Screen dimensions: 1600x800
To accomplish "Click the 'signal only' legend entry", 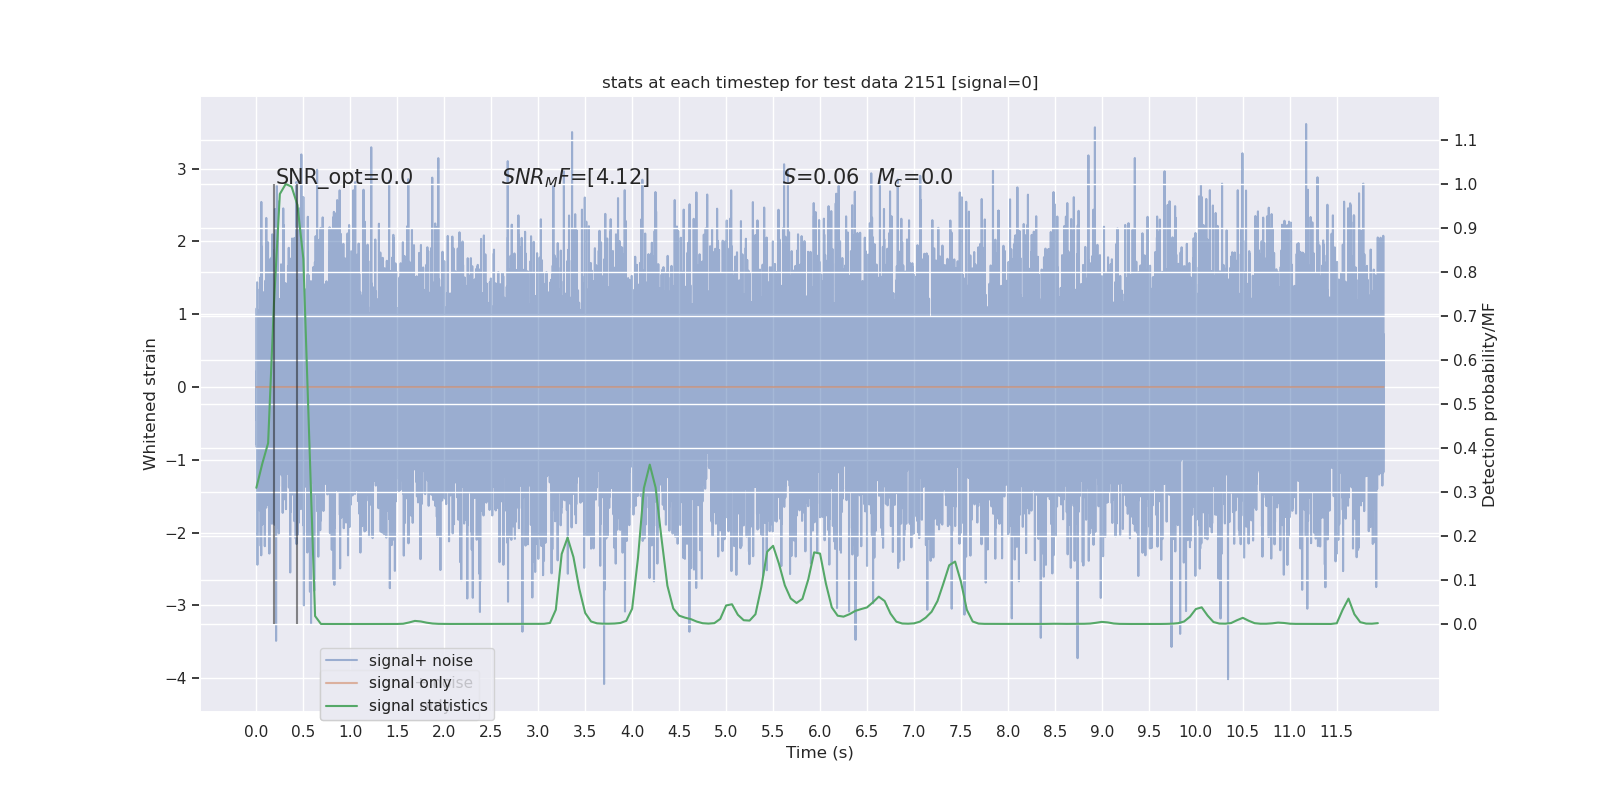I will pyautogui.click(x=410, y=683).
